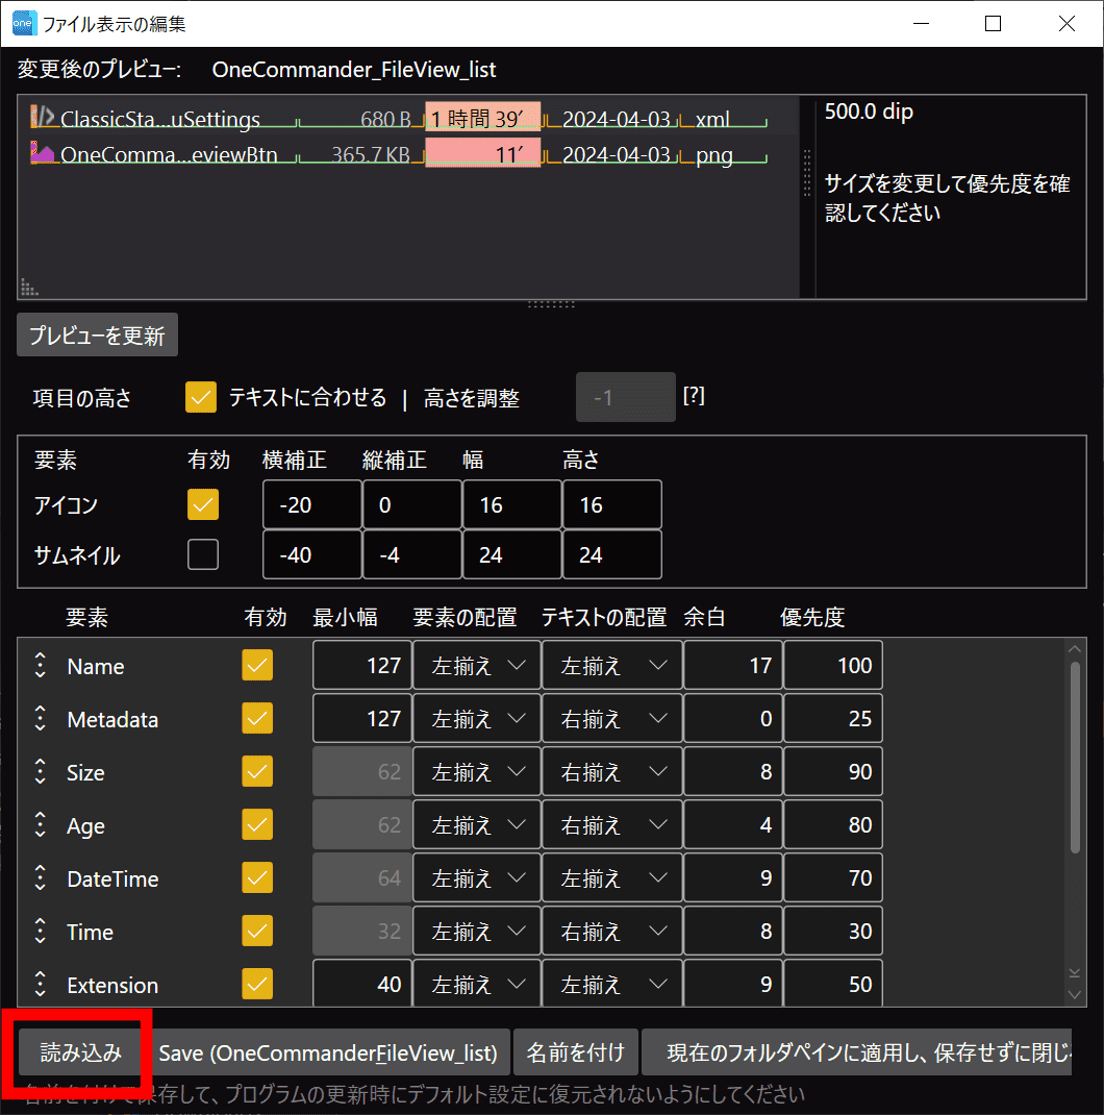Click the Name 余白 field showing 17
The width and height of the screenshot is (1104, 1115).
(x=733, y=666)
